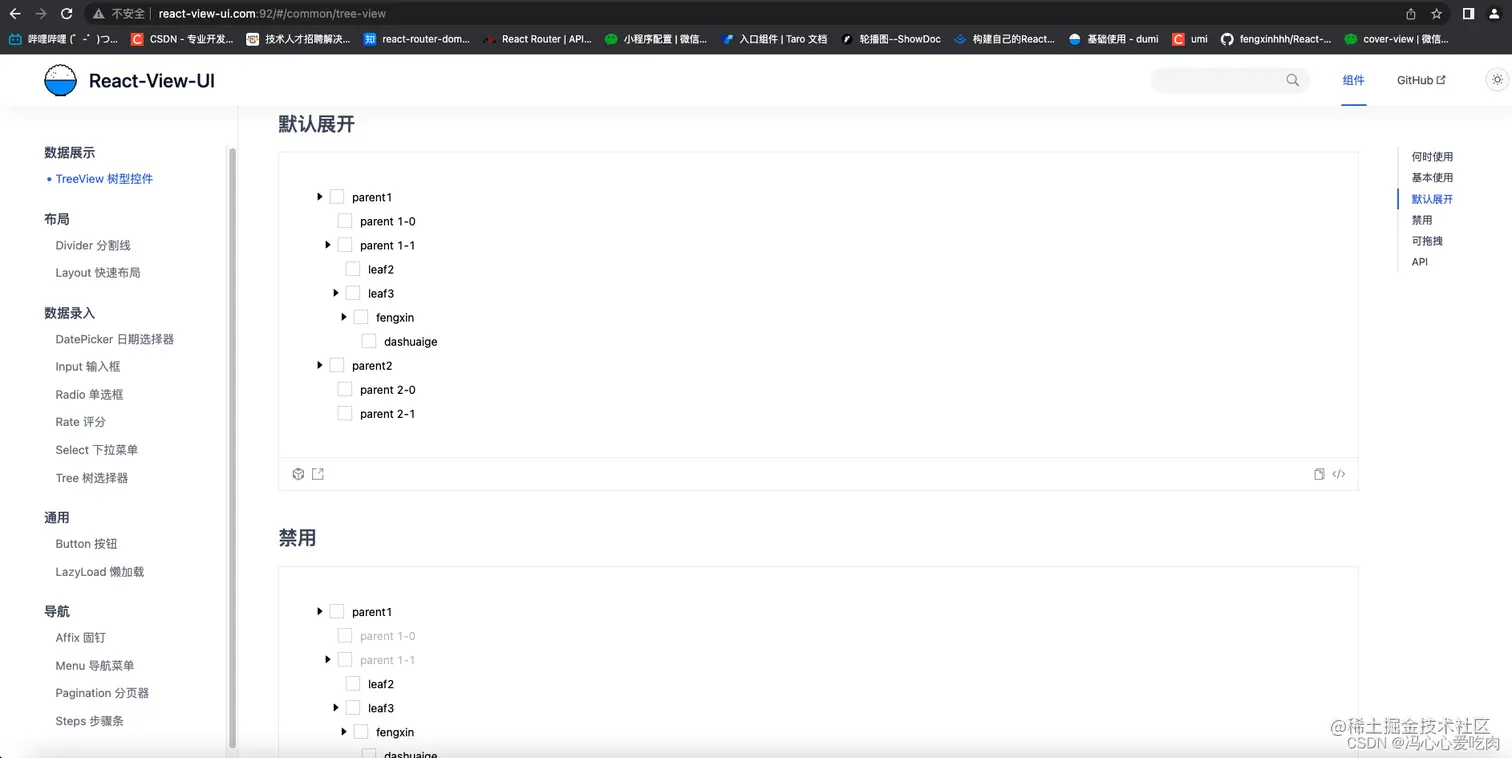Image resolution: width=1512 pixels, height=758 pixels.
Task: Open the browser side panel icon
Action: 1468,14
